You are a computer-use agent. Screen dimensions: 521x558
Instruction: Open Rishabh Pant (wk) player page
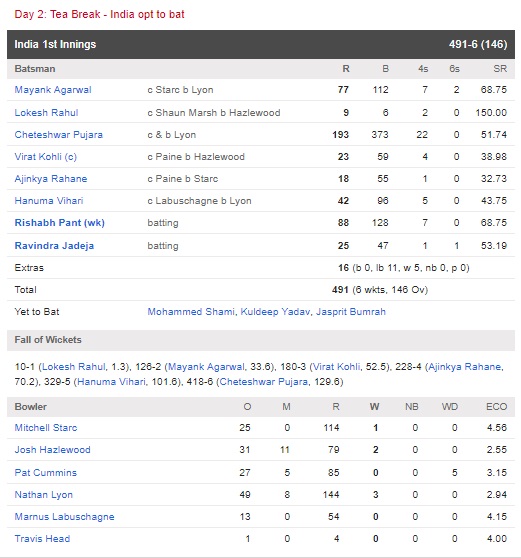point(59,223)
